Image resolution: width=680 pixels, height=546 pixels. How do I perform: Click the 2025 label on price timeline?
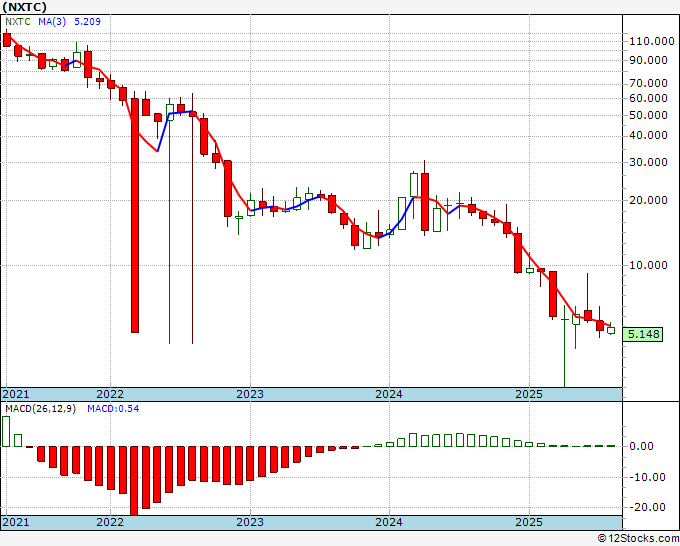[x=529, y=394]
